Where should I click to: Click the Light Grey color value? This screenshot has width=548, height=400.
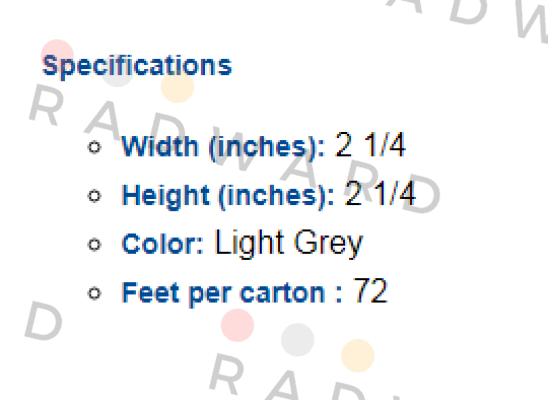289,243
